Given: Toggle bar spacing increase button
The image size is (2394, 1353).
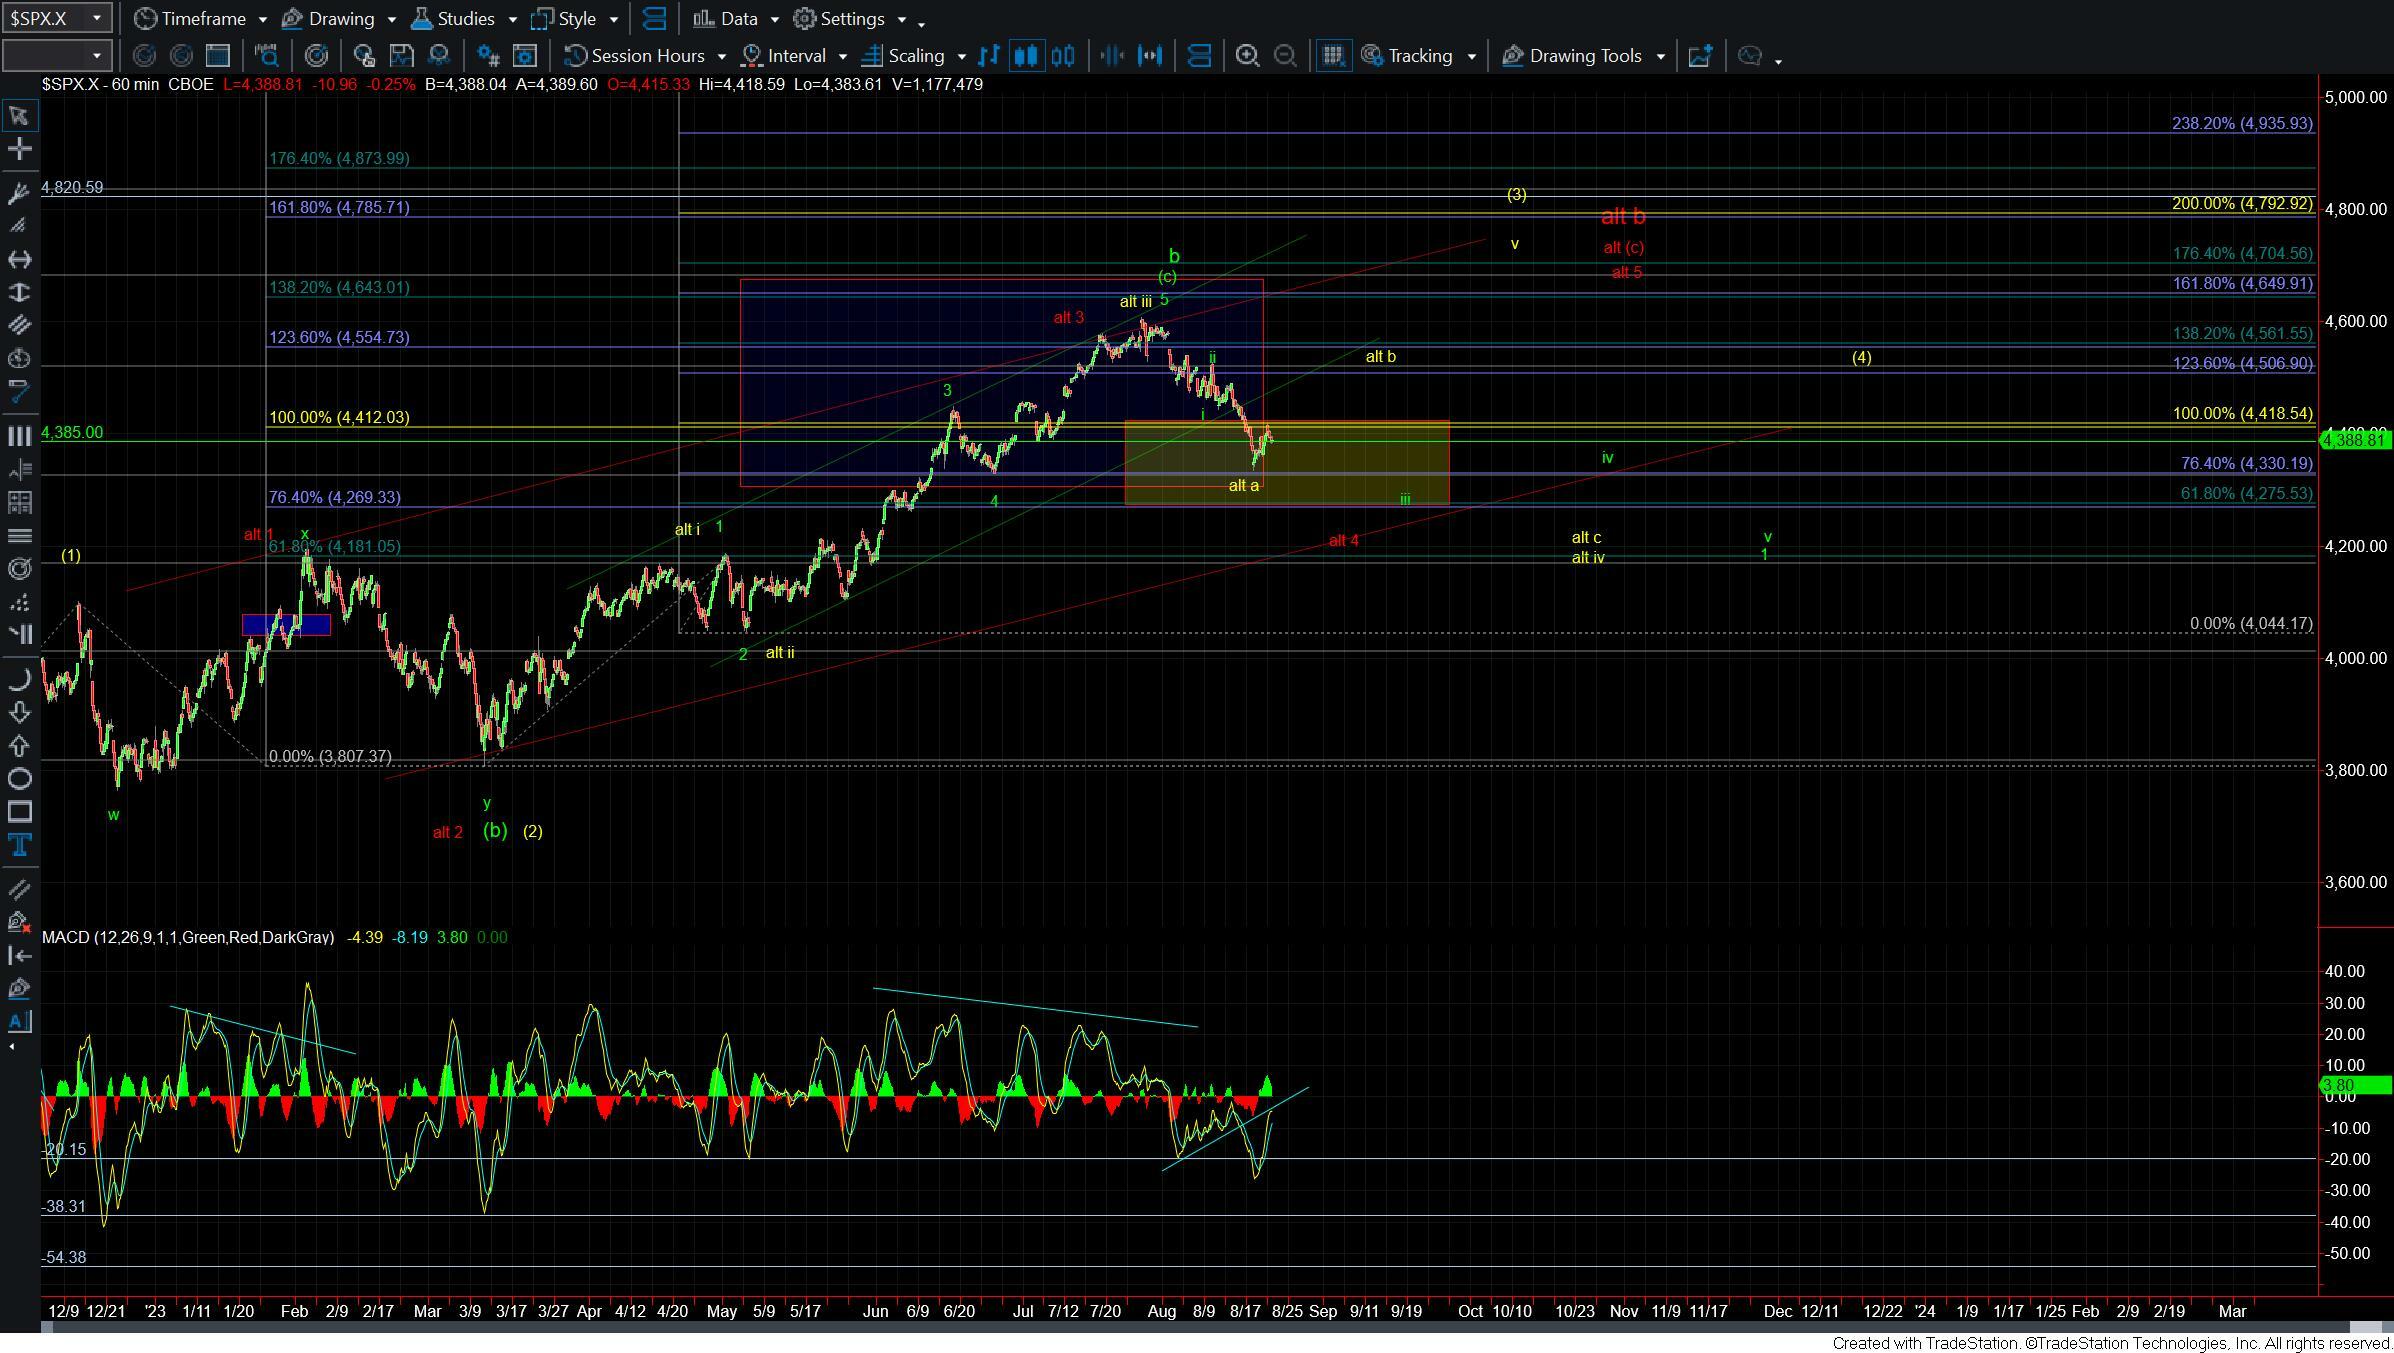Looking at the screenshot, I should pyautogui.click(x=1150, y=56).
